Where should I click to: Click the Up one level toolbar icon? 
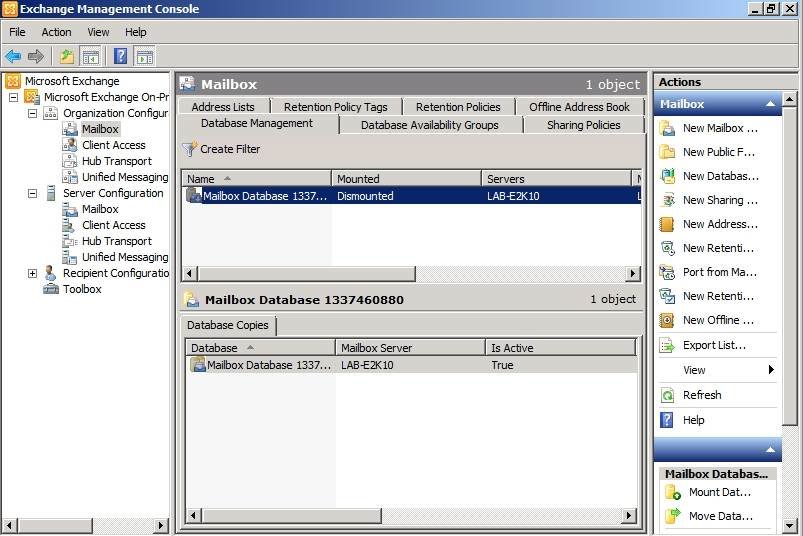[67, 56]
